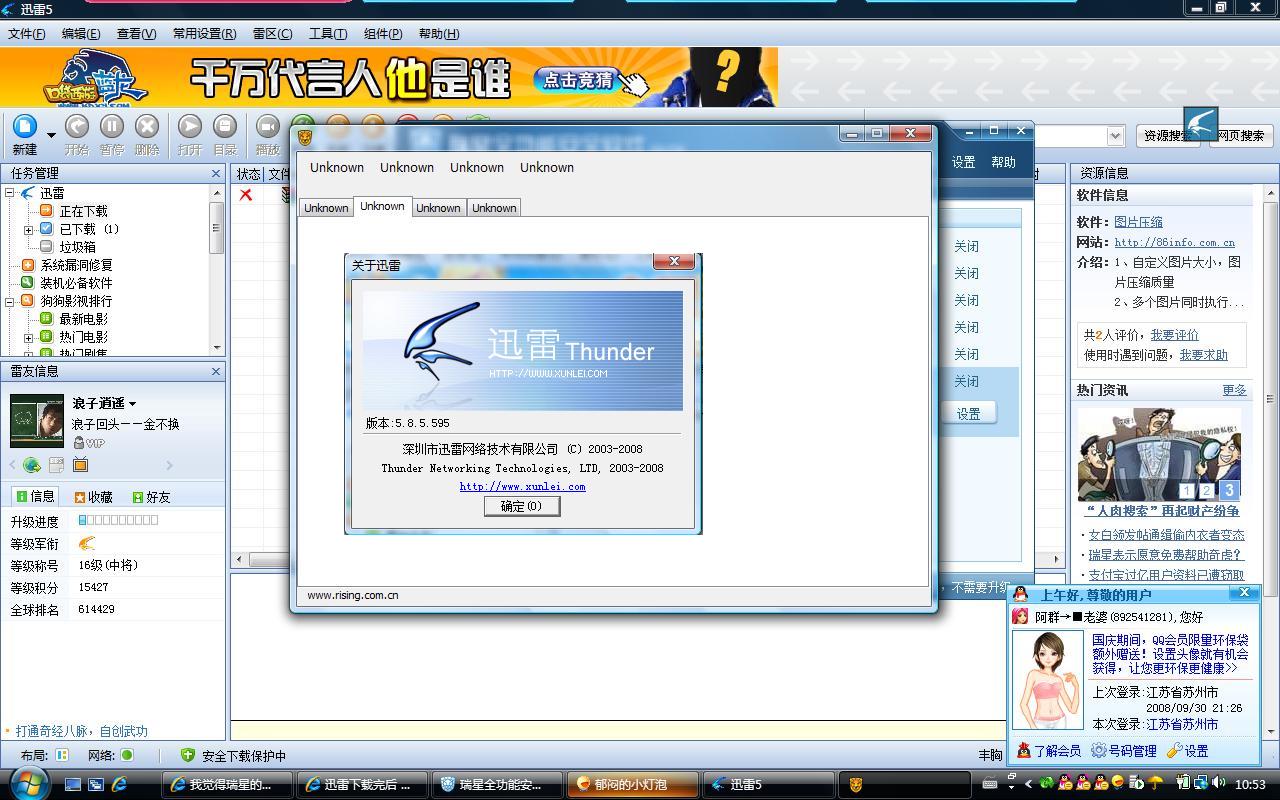This screenshot has height=800, width=1280.
Task: Open the 工具(T) menu
Action: point(327,33)
